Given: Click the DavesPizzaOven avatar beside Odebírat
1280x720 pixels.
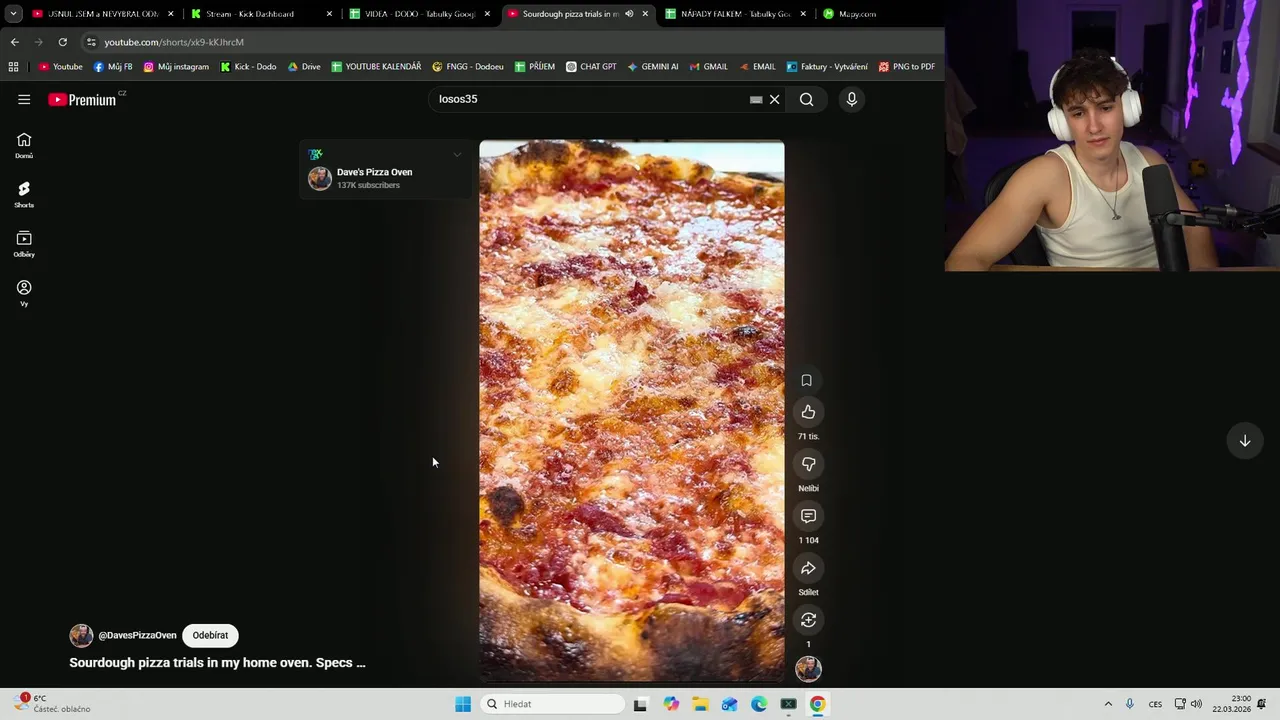Looking at the screenshot, I should click(x=81, y=635).
